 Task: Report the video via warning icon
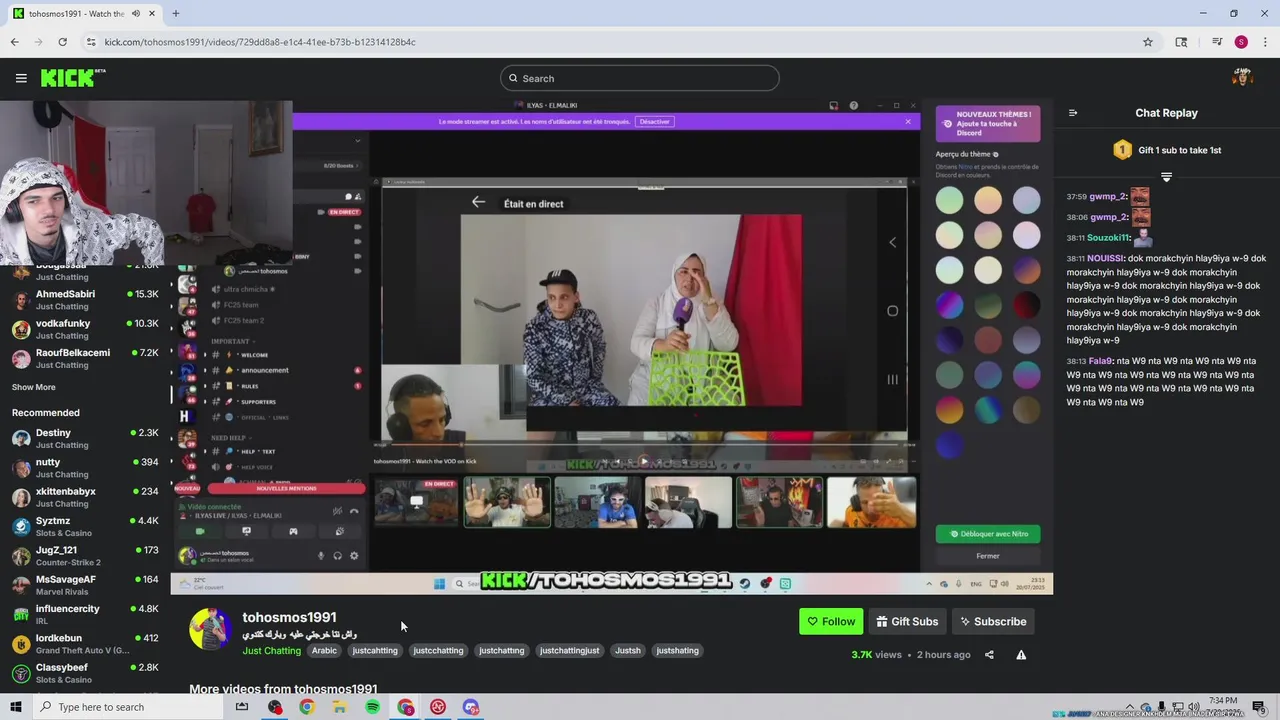[x=1021, y=655]
